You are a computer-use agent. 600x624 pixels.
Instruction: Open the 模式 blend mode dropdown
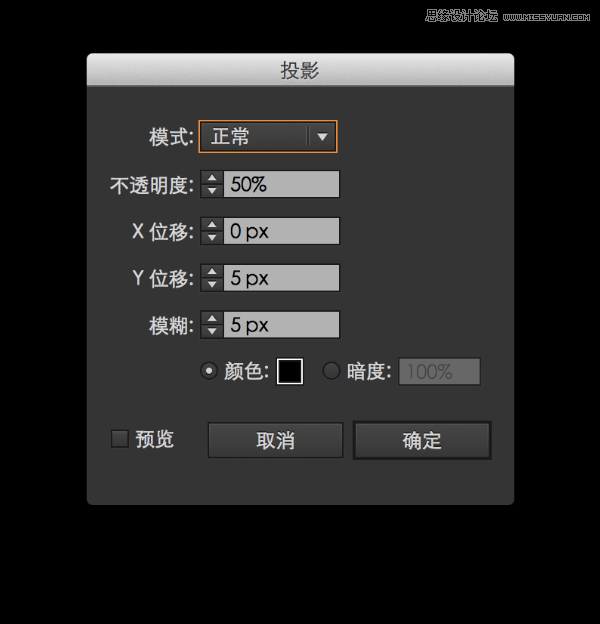point(268,136)
